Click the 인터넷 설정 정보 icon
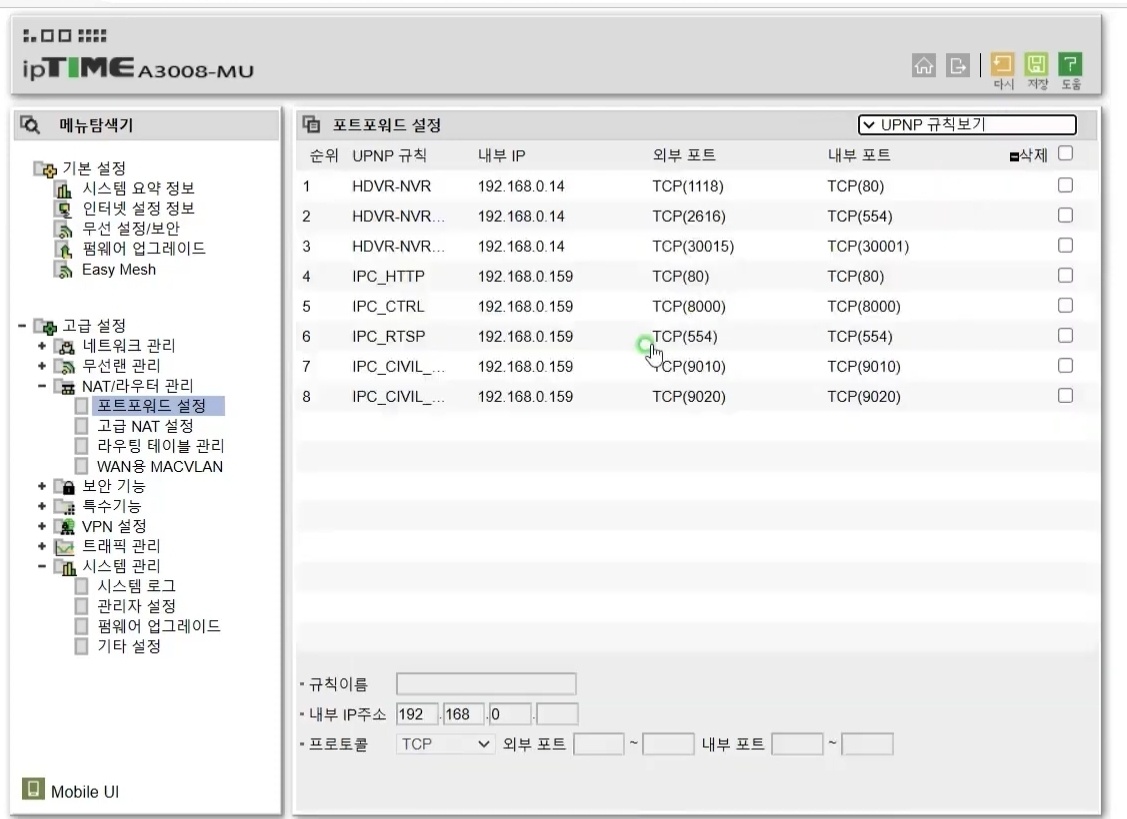This screenshot has height=819, width=1127. coord(64,209)
